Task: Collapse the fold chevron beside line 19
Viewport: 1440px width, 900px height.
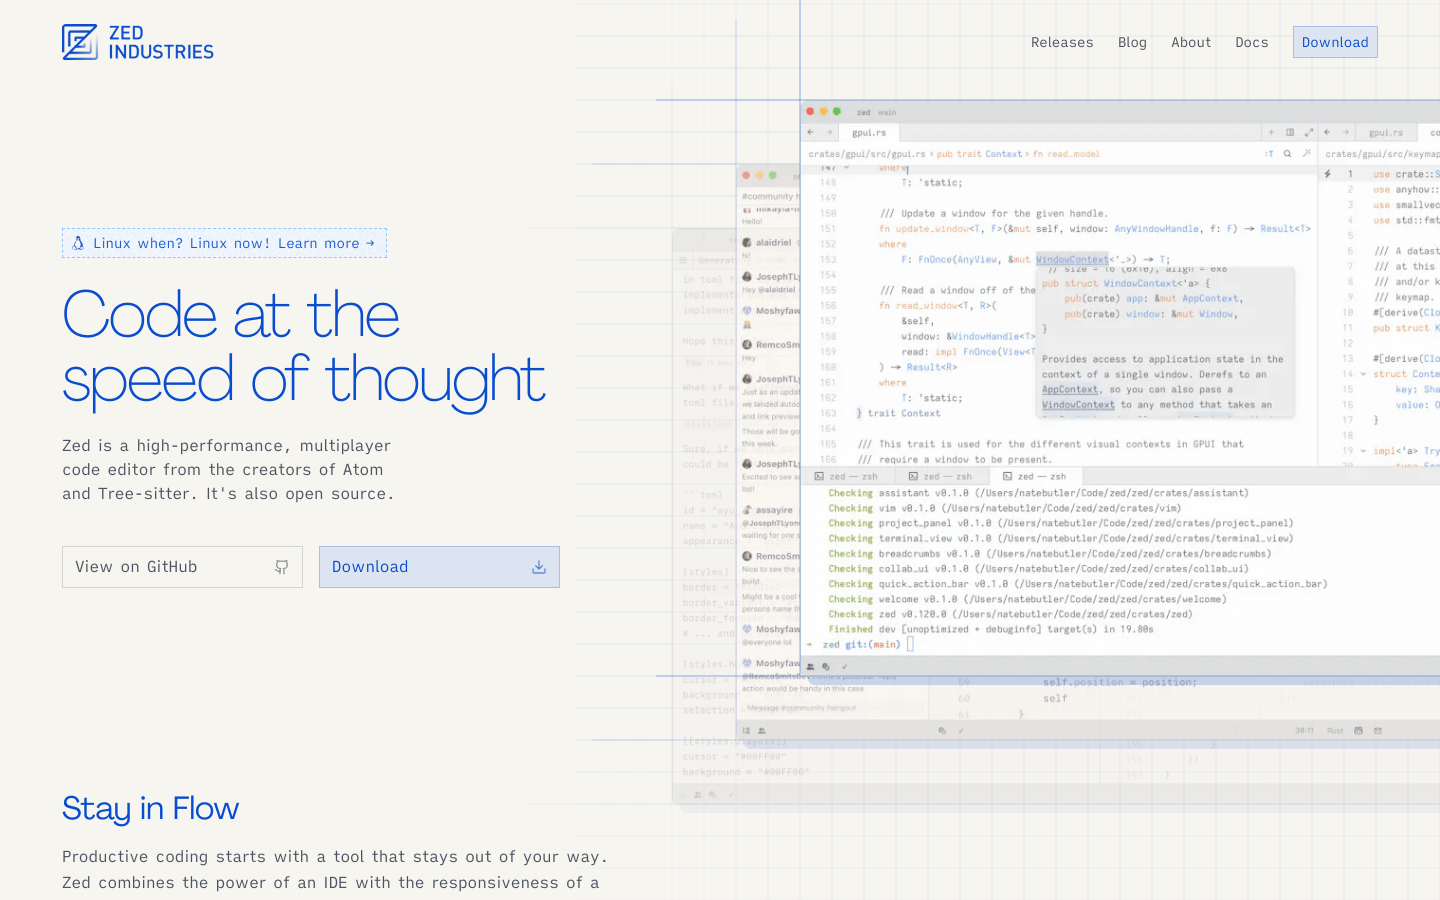Action: [x=1363, y=451]
